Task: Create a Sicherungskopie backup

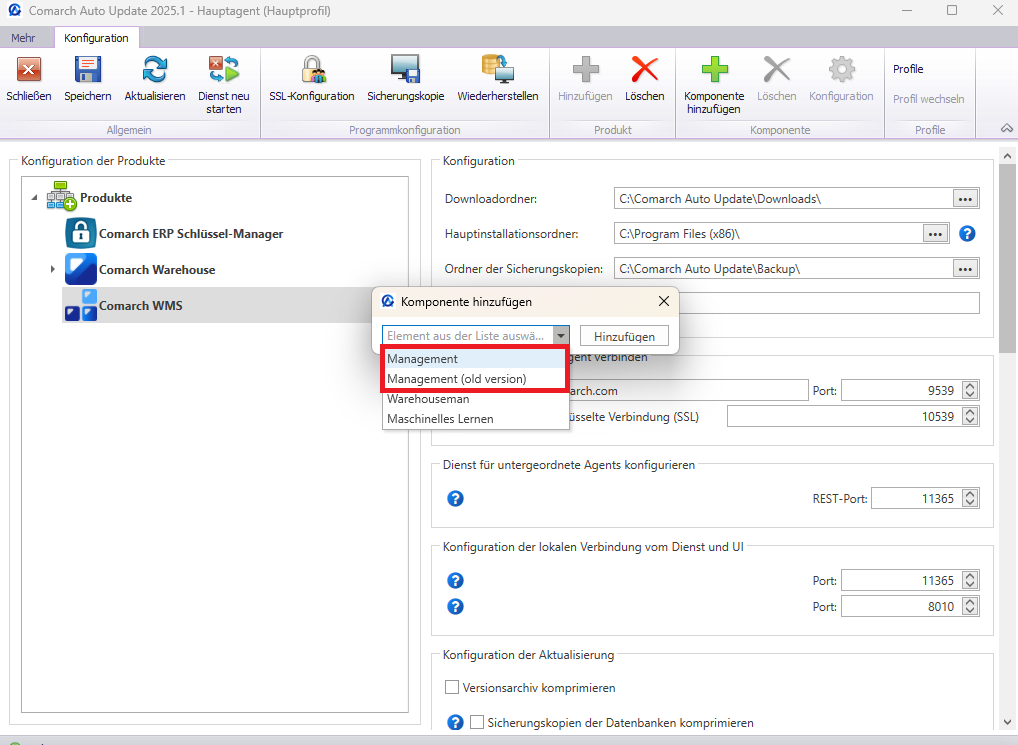Action: click(406, 69)
